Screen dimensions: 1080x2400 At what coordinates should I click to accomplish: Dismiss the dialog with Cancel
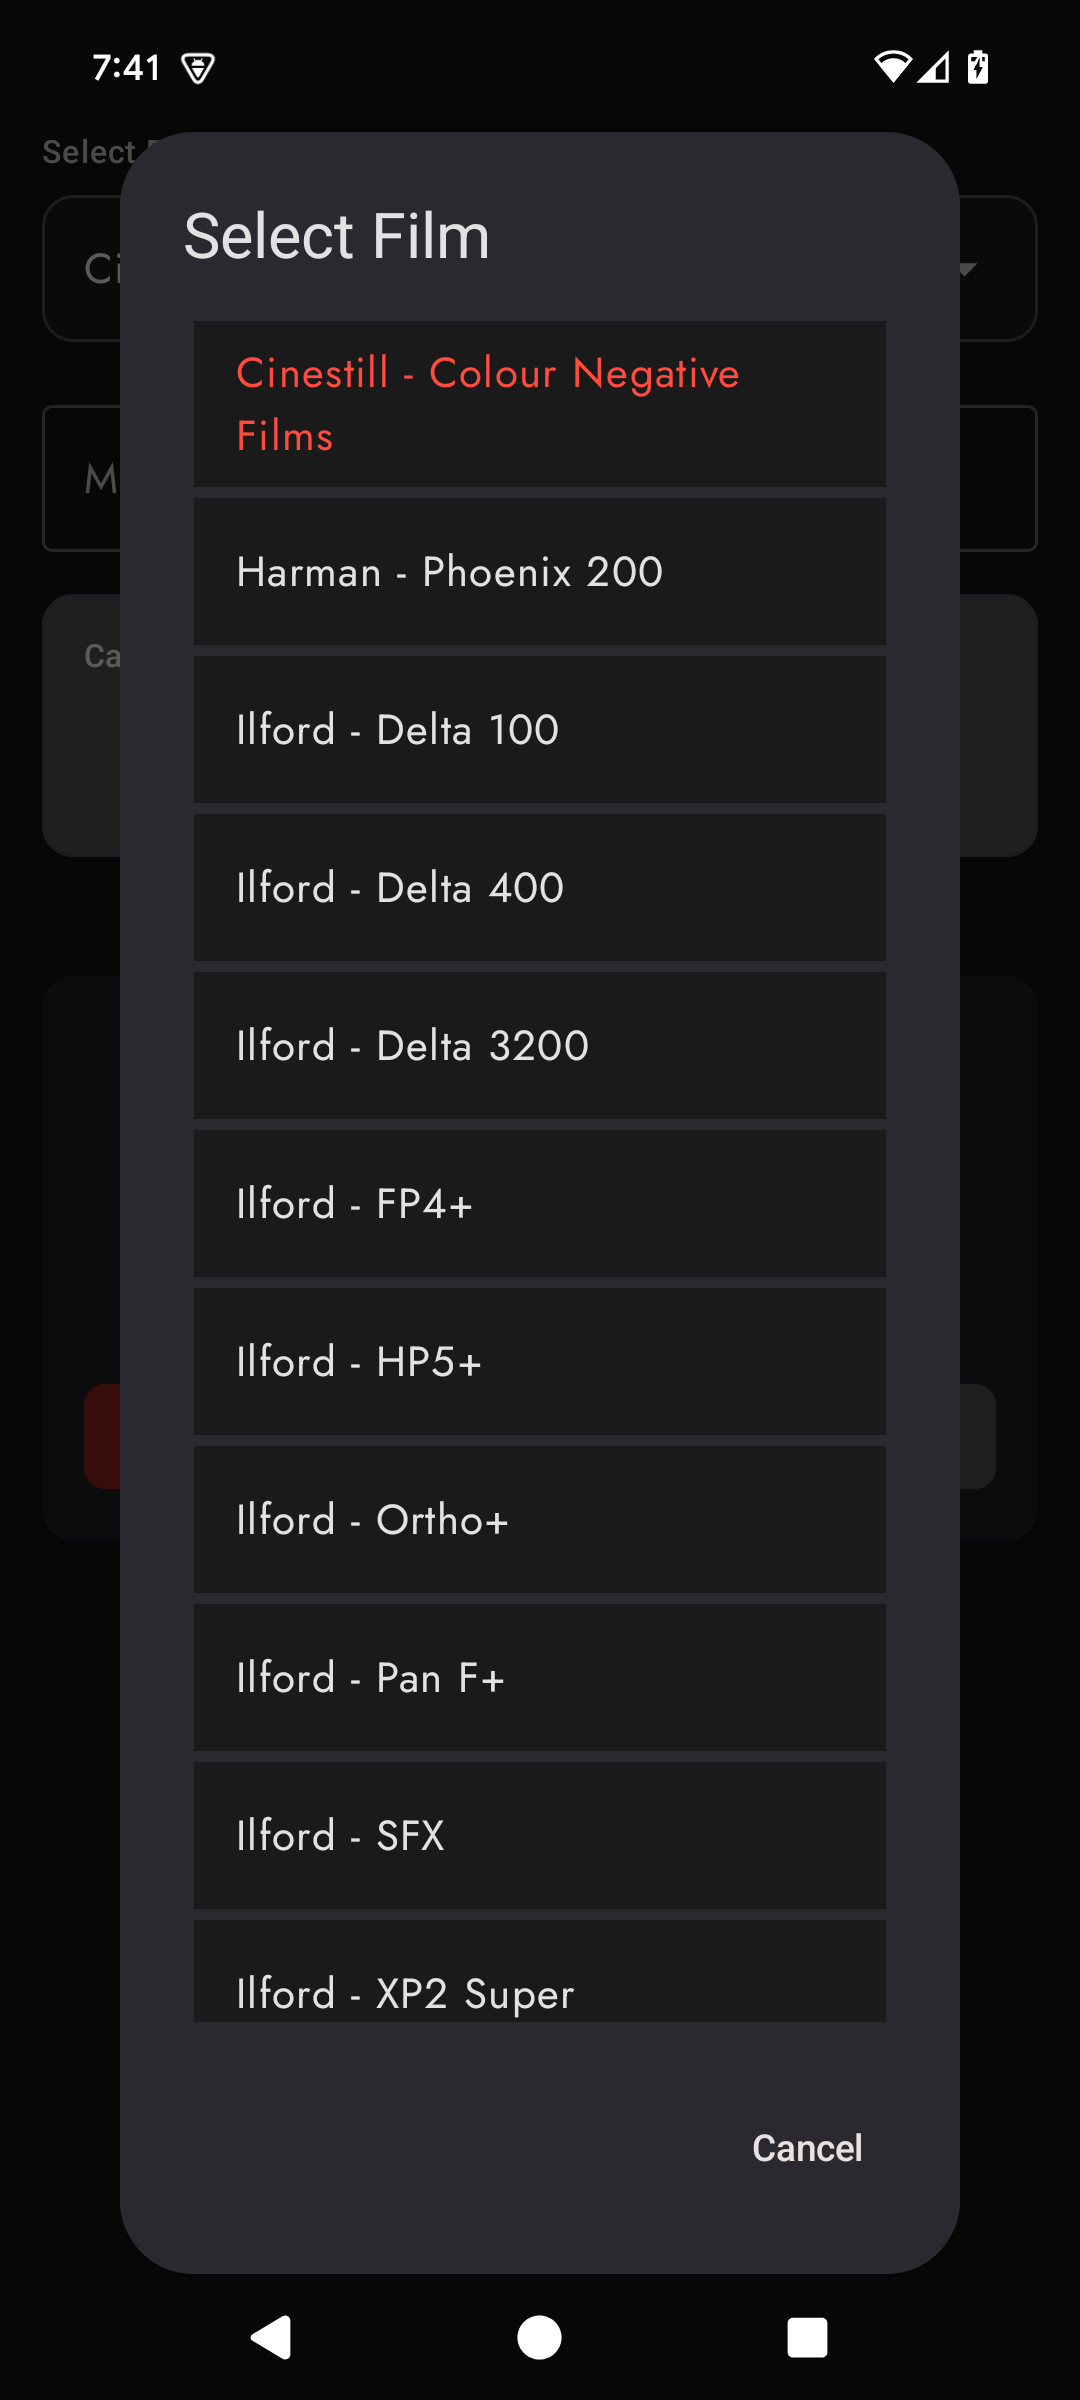coord(807,2147)
